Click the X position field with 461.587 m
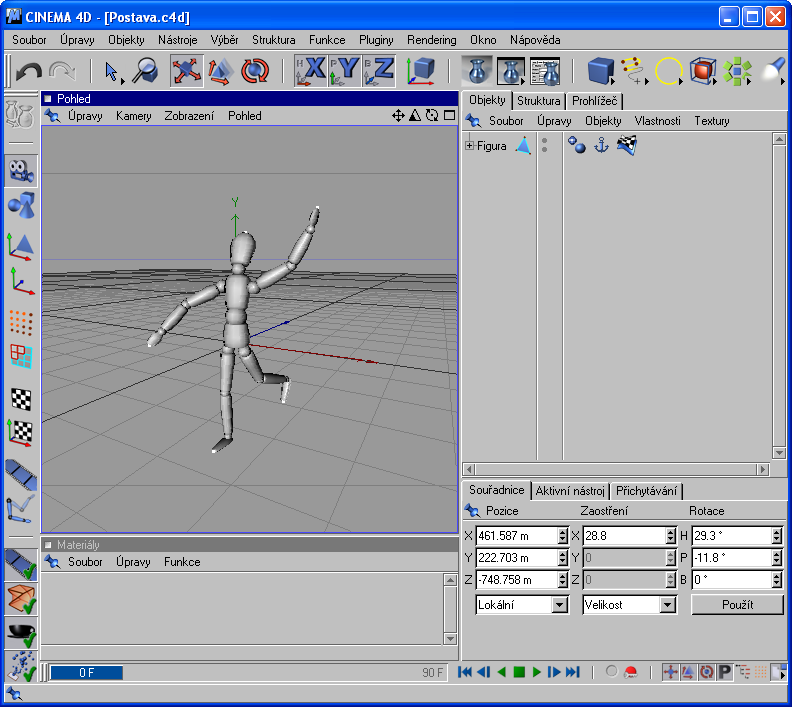The height and width of the screenshot is (707, 792). click(515, 536)
